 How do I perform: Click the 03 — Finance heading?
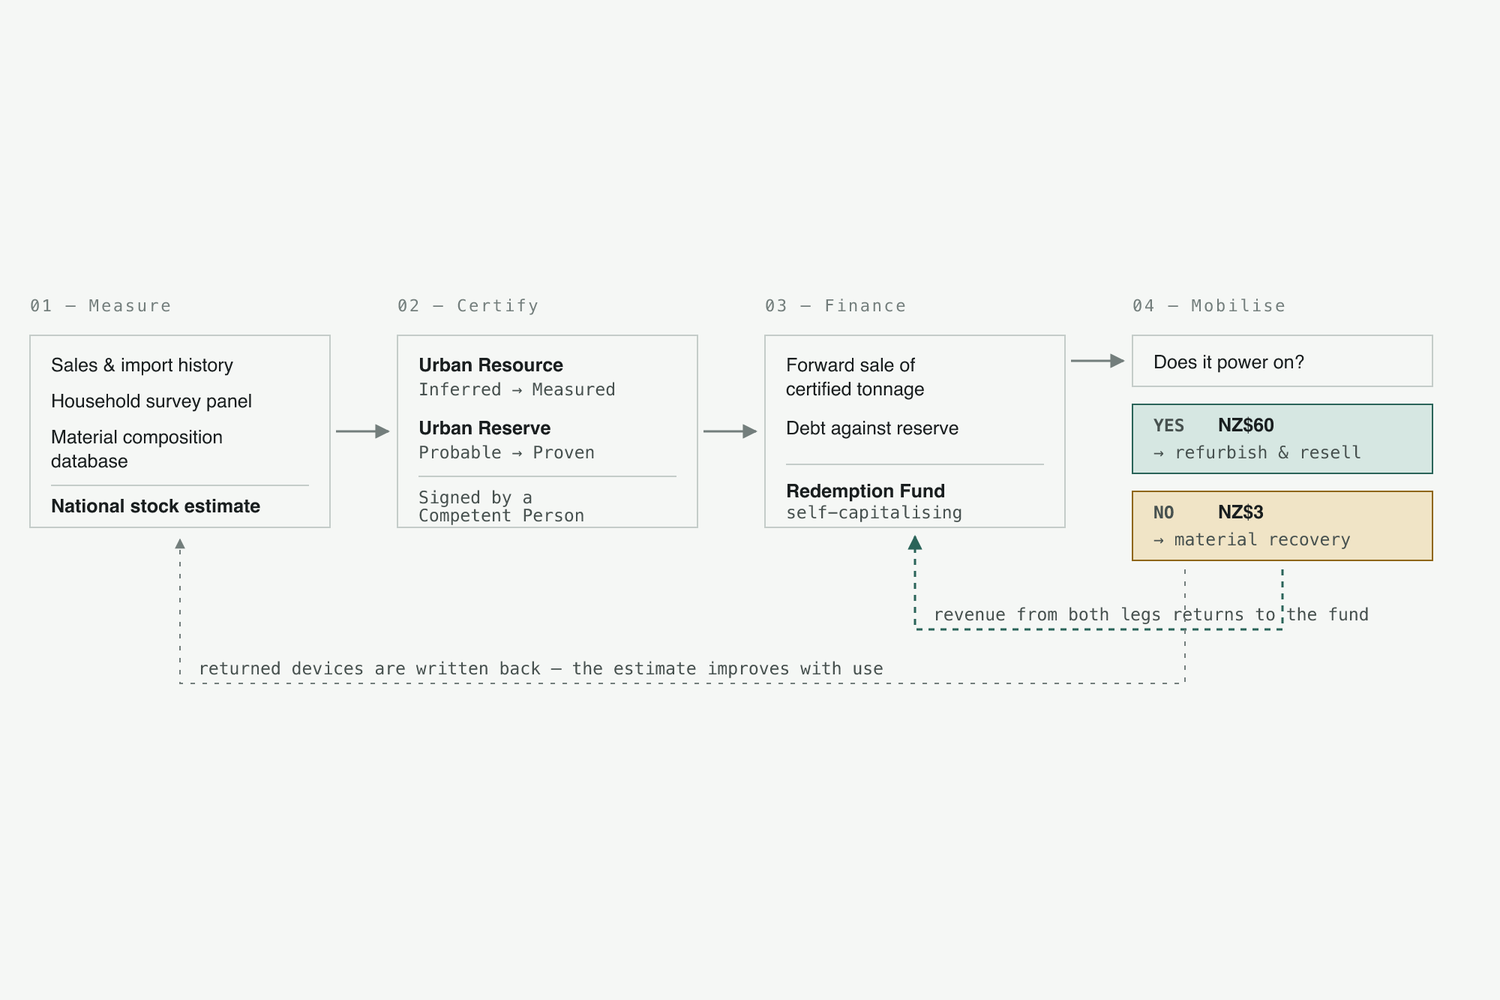pos(835,306)
